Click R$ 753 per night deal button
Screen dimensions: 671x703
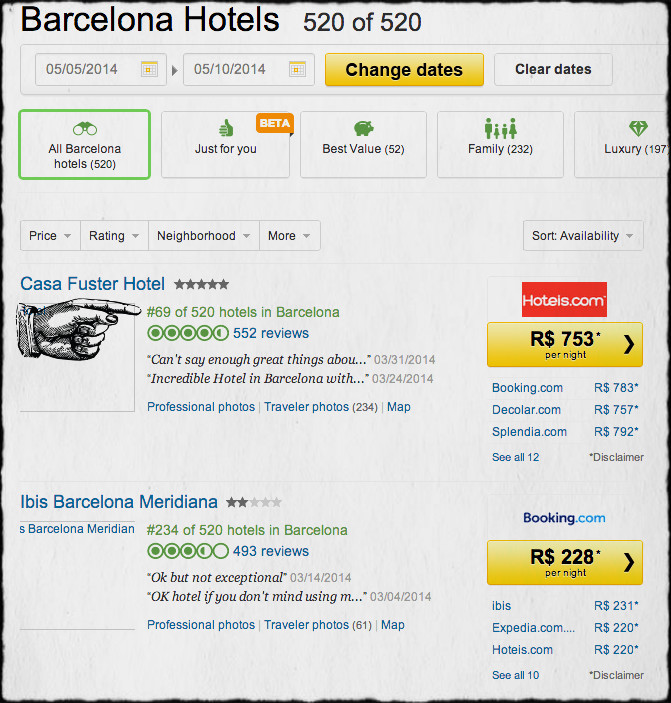(x=564, y=343)
